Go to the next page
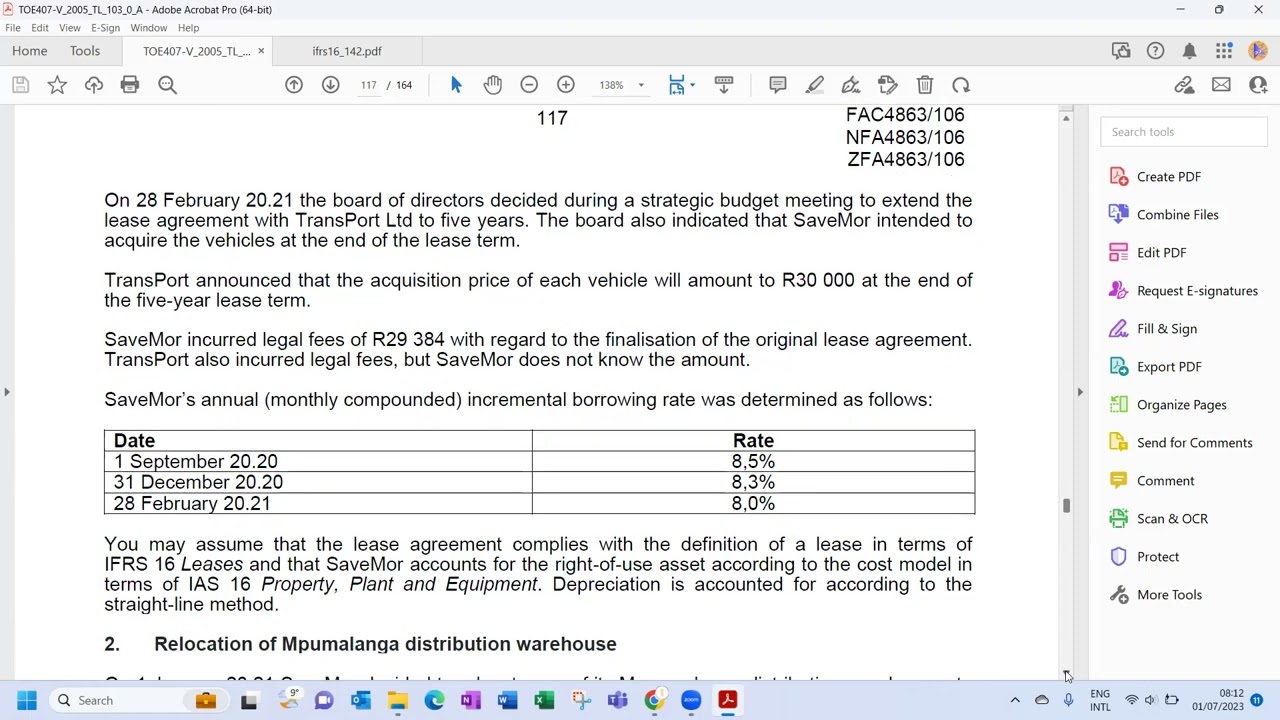 [330, 85]
